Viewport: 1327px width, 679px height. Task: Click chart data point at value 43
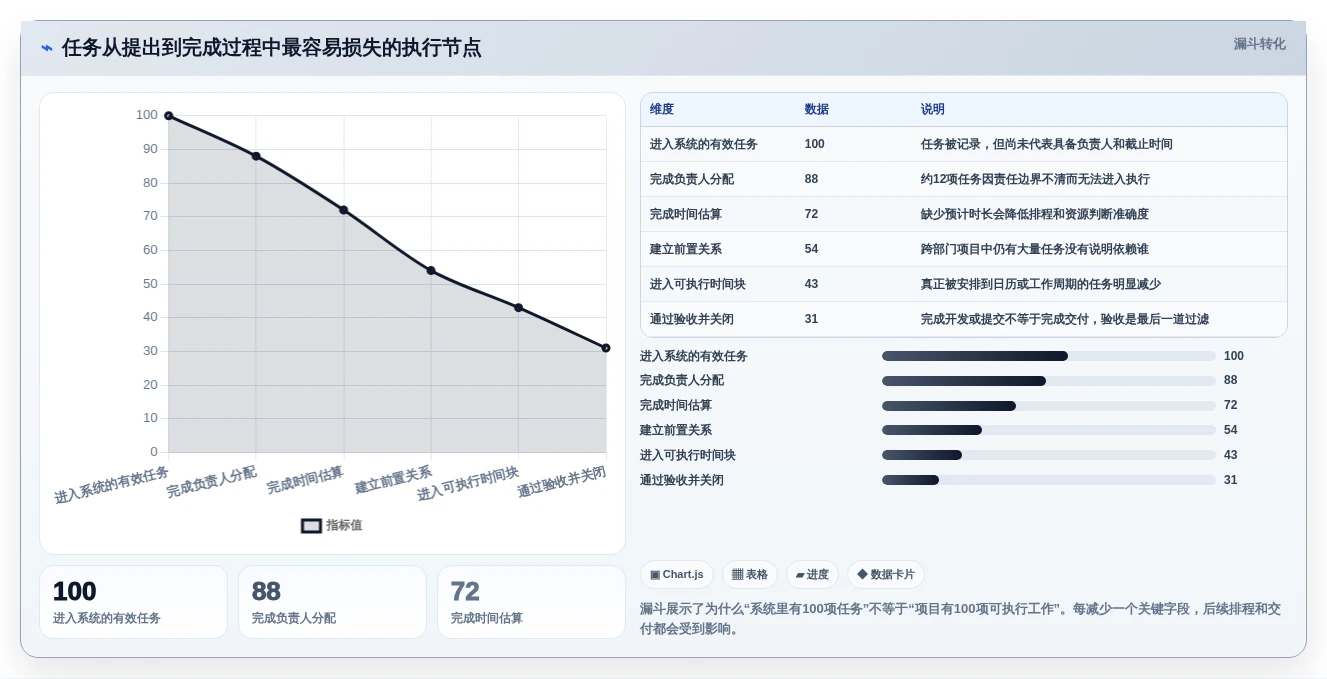pyautogui.click(x=519, y=307)
